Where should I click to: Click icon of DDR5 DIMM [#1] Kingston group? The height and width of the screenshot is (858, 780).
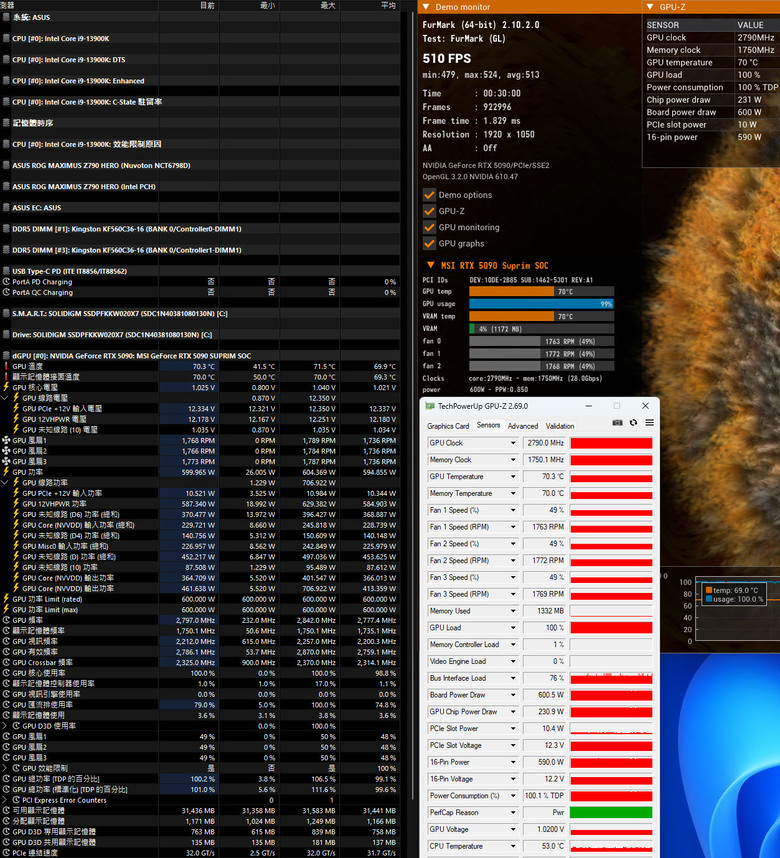[6, 229]
